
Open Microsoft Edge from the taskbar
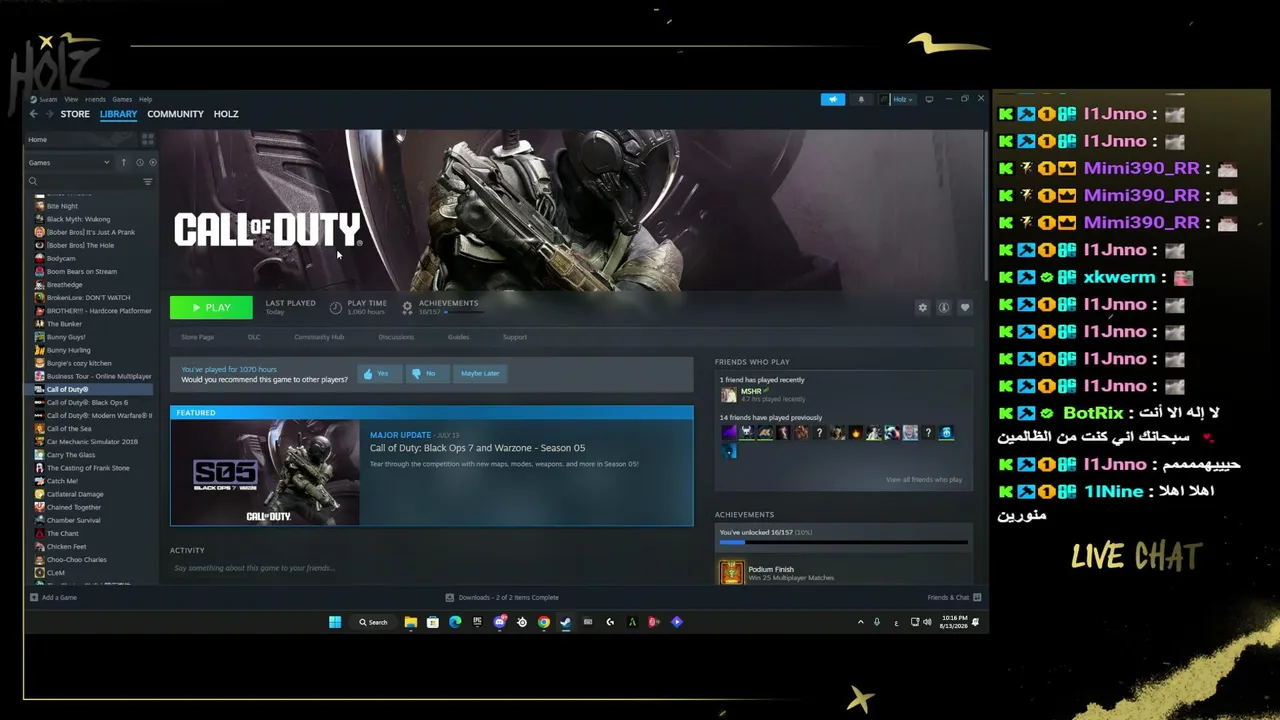point(455,622)
